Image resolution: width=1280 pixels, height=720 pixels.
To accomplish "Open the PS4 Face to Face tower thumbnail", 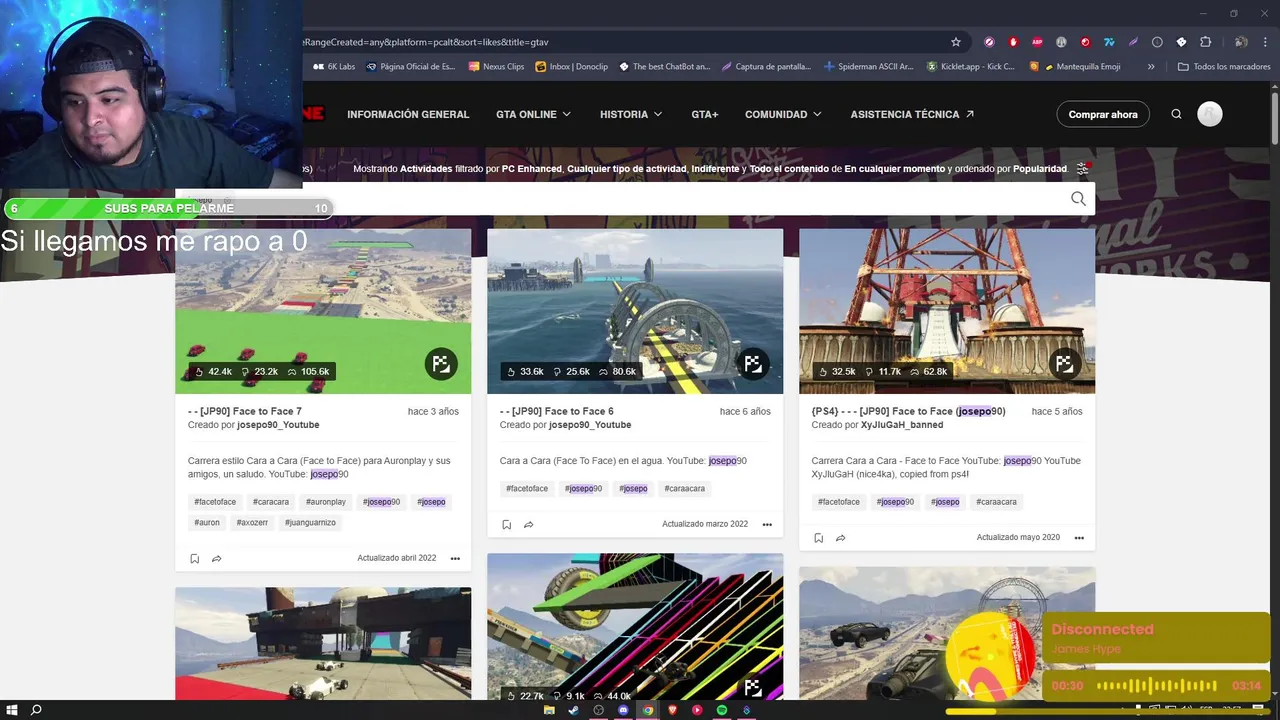I will 947,311.
